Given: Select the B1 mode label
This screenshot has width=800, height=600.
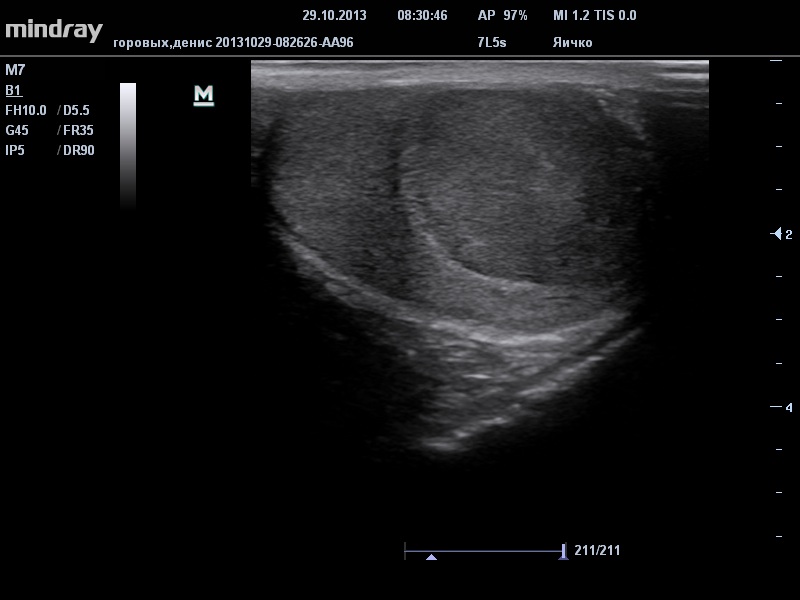Looking at the screenshot, I should tap(13, 91).
